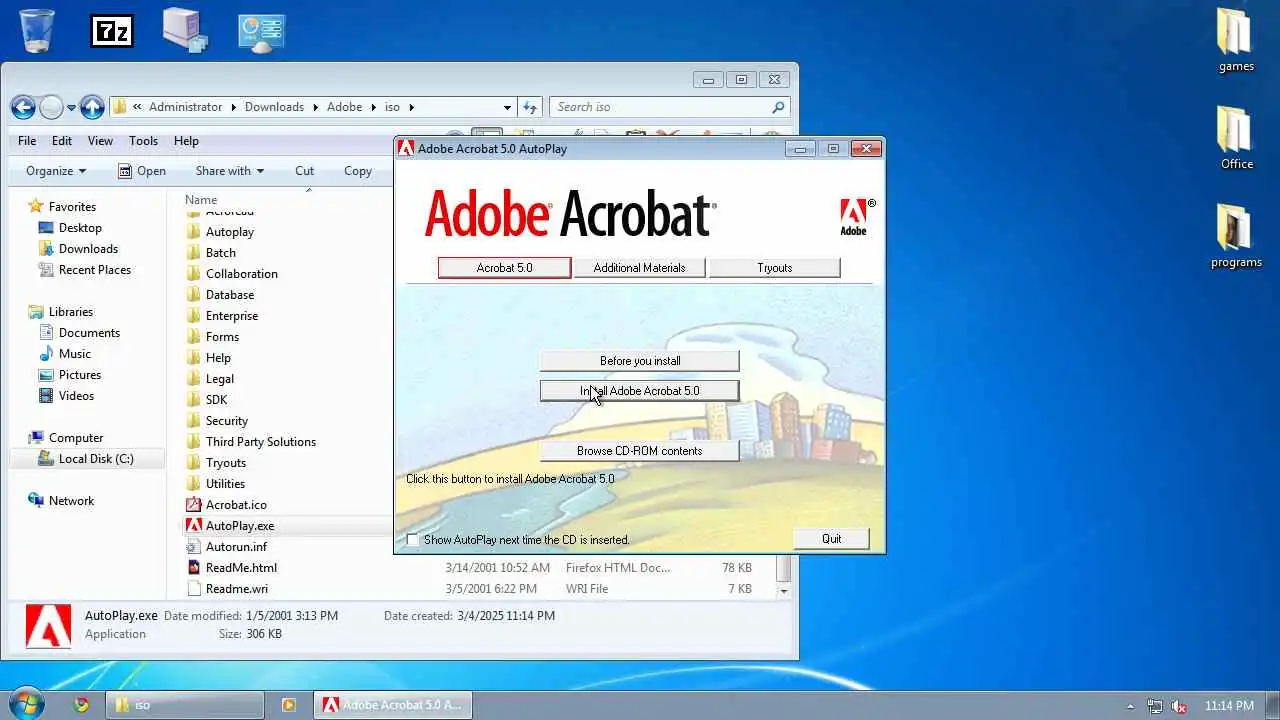The height and width of the screenshot is (720, 1280).
Task: Switch to iso Explorer taskbar button
Action: coord(185,705)
